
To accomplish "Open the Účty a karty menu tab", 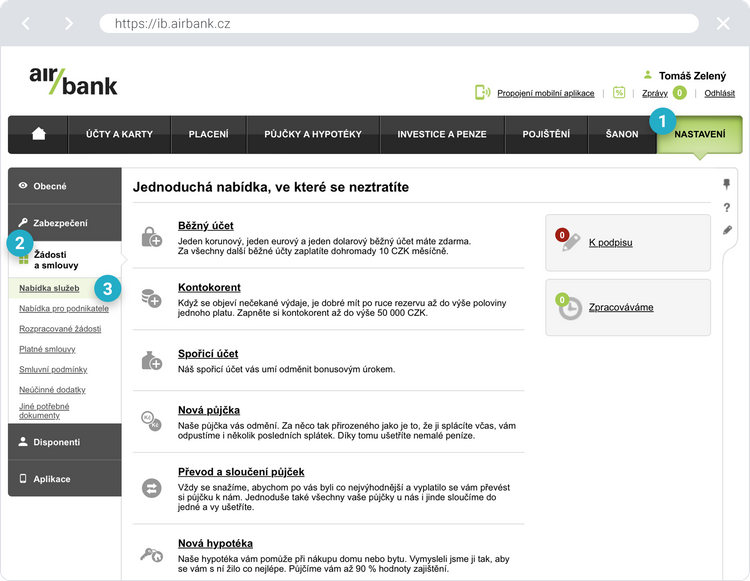I will pos(119,134).
